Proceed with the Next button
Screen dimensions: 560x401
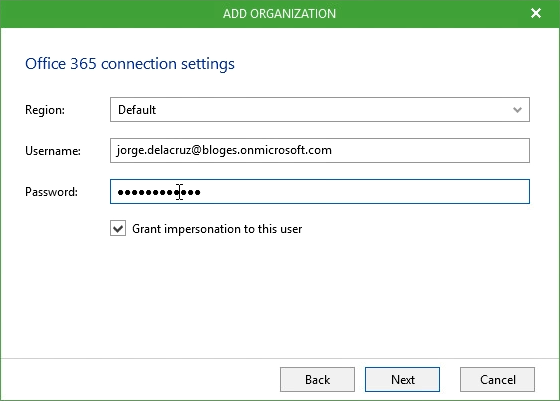[402, 380]
